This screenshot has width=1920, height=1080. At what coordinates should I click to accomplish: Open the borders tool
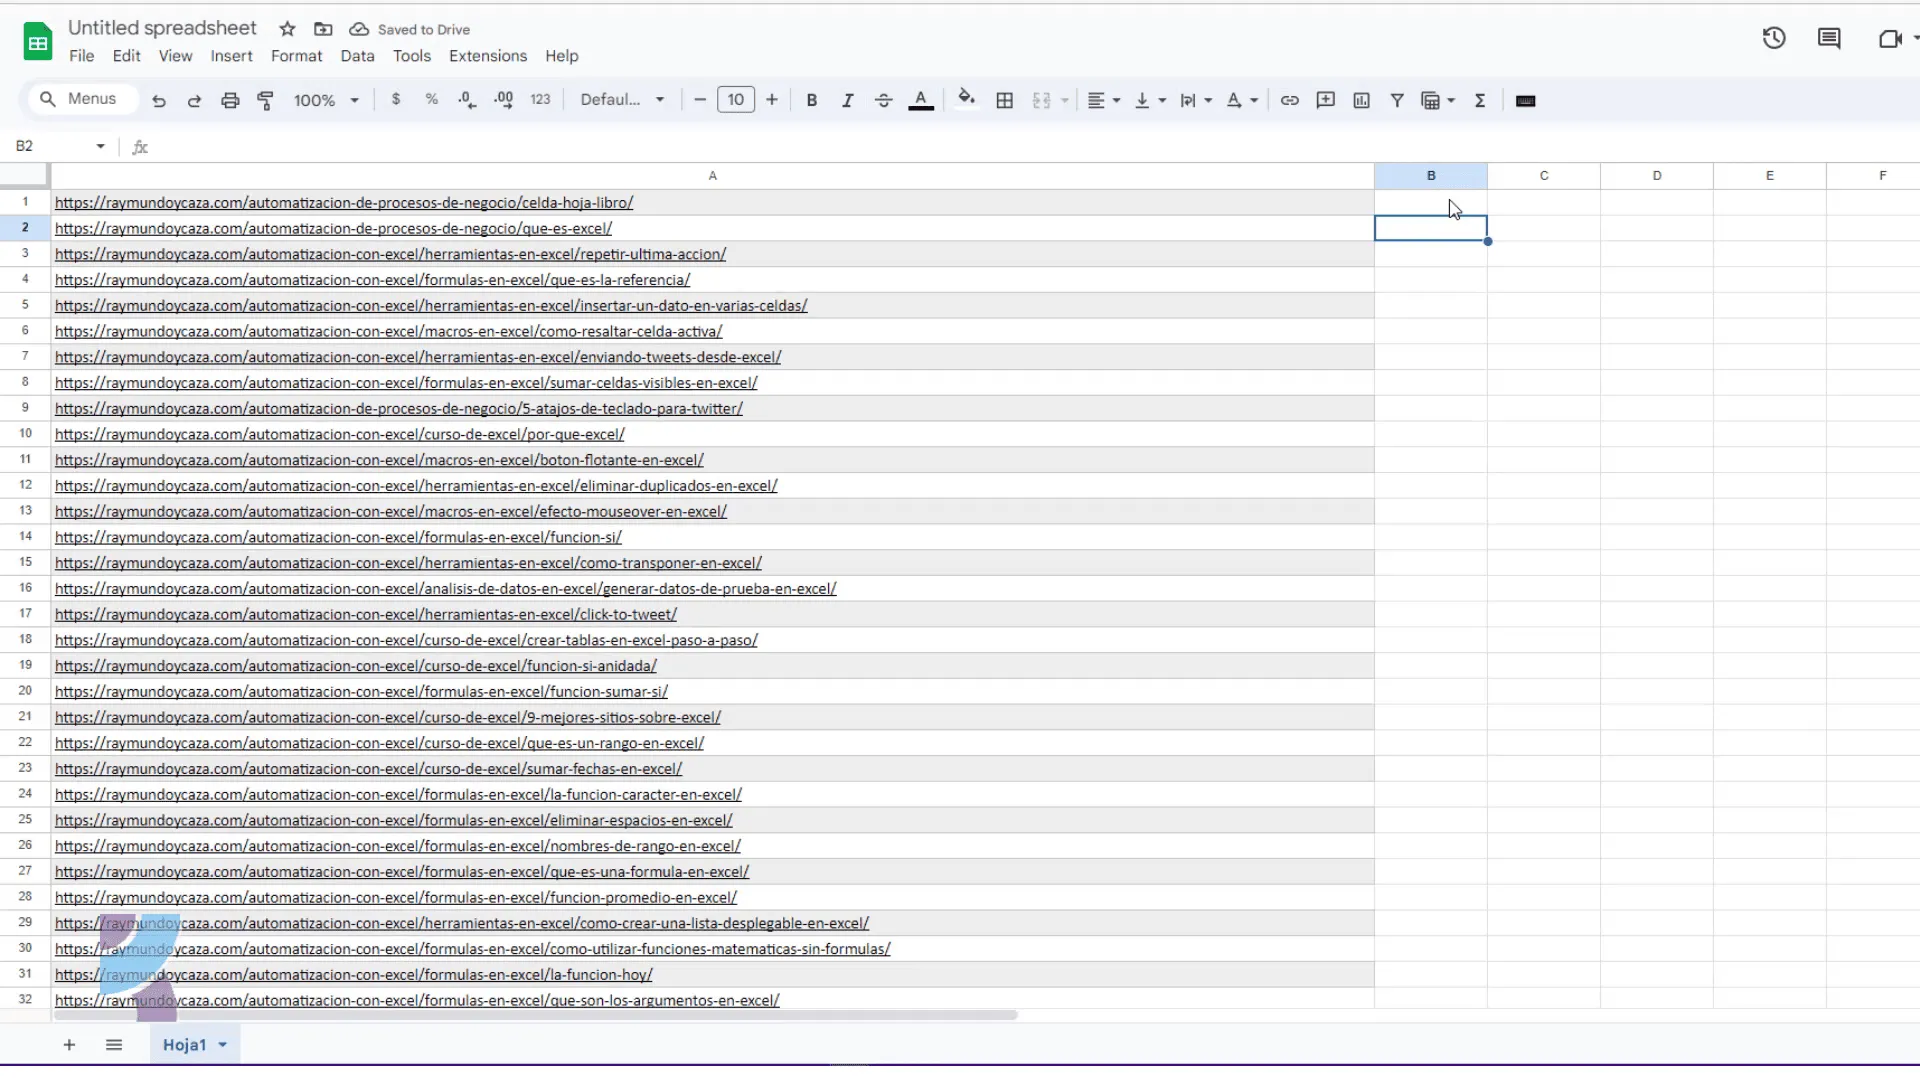click(x=1005, y=101)
